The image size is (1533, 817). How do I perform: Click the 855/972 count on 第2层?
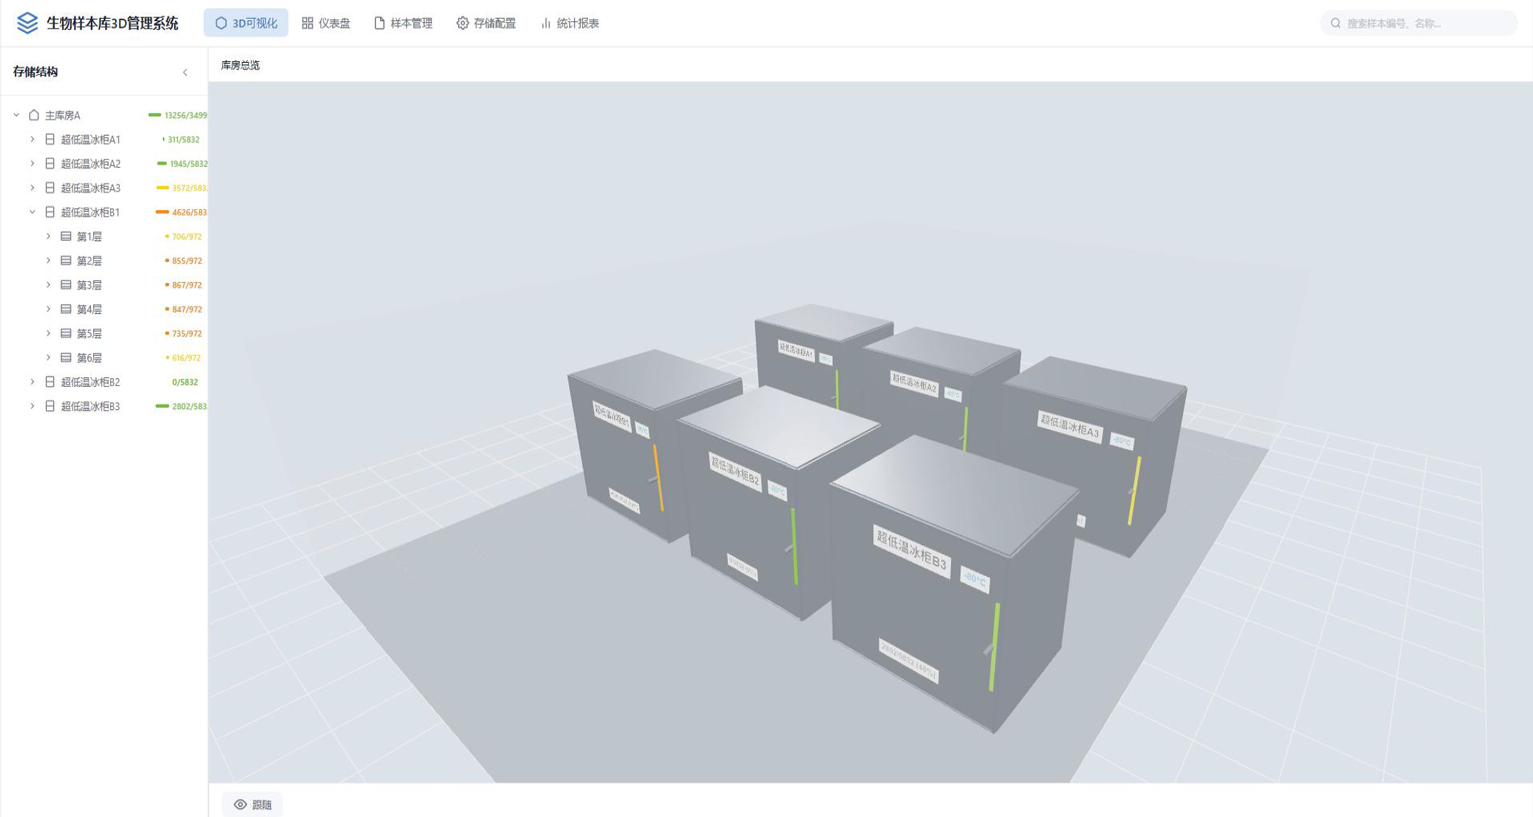click(186, 261)
